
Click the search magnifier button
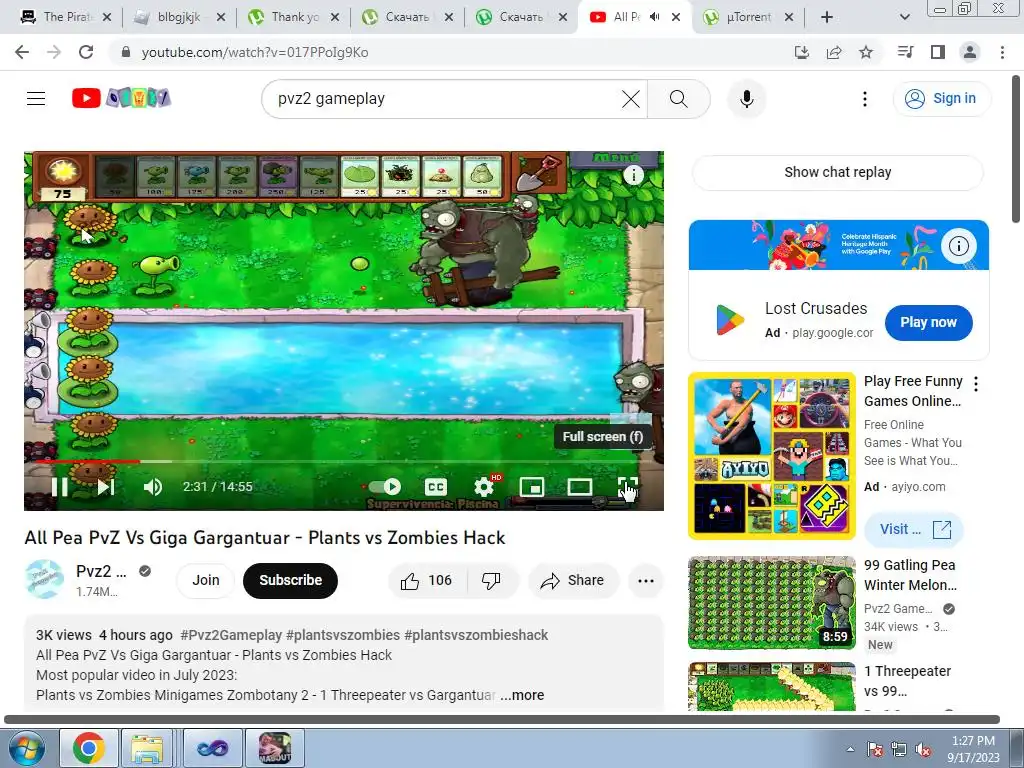679,99
